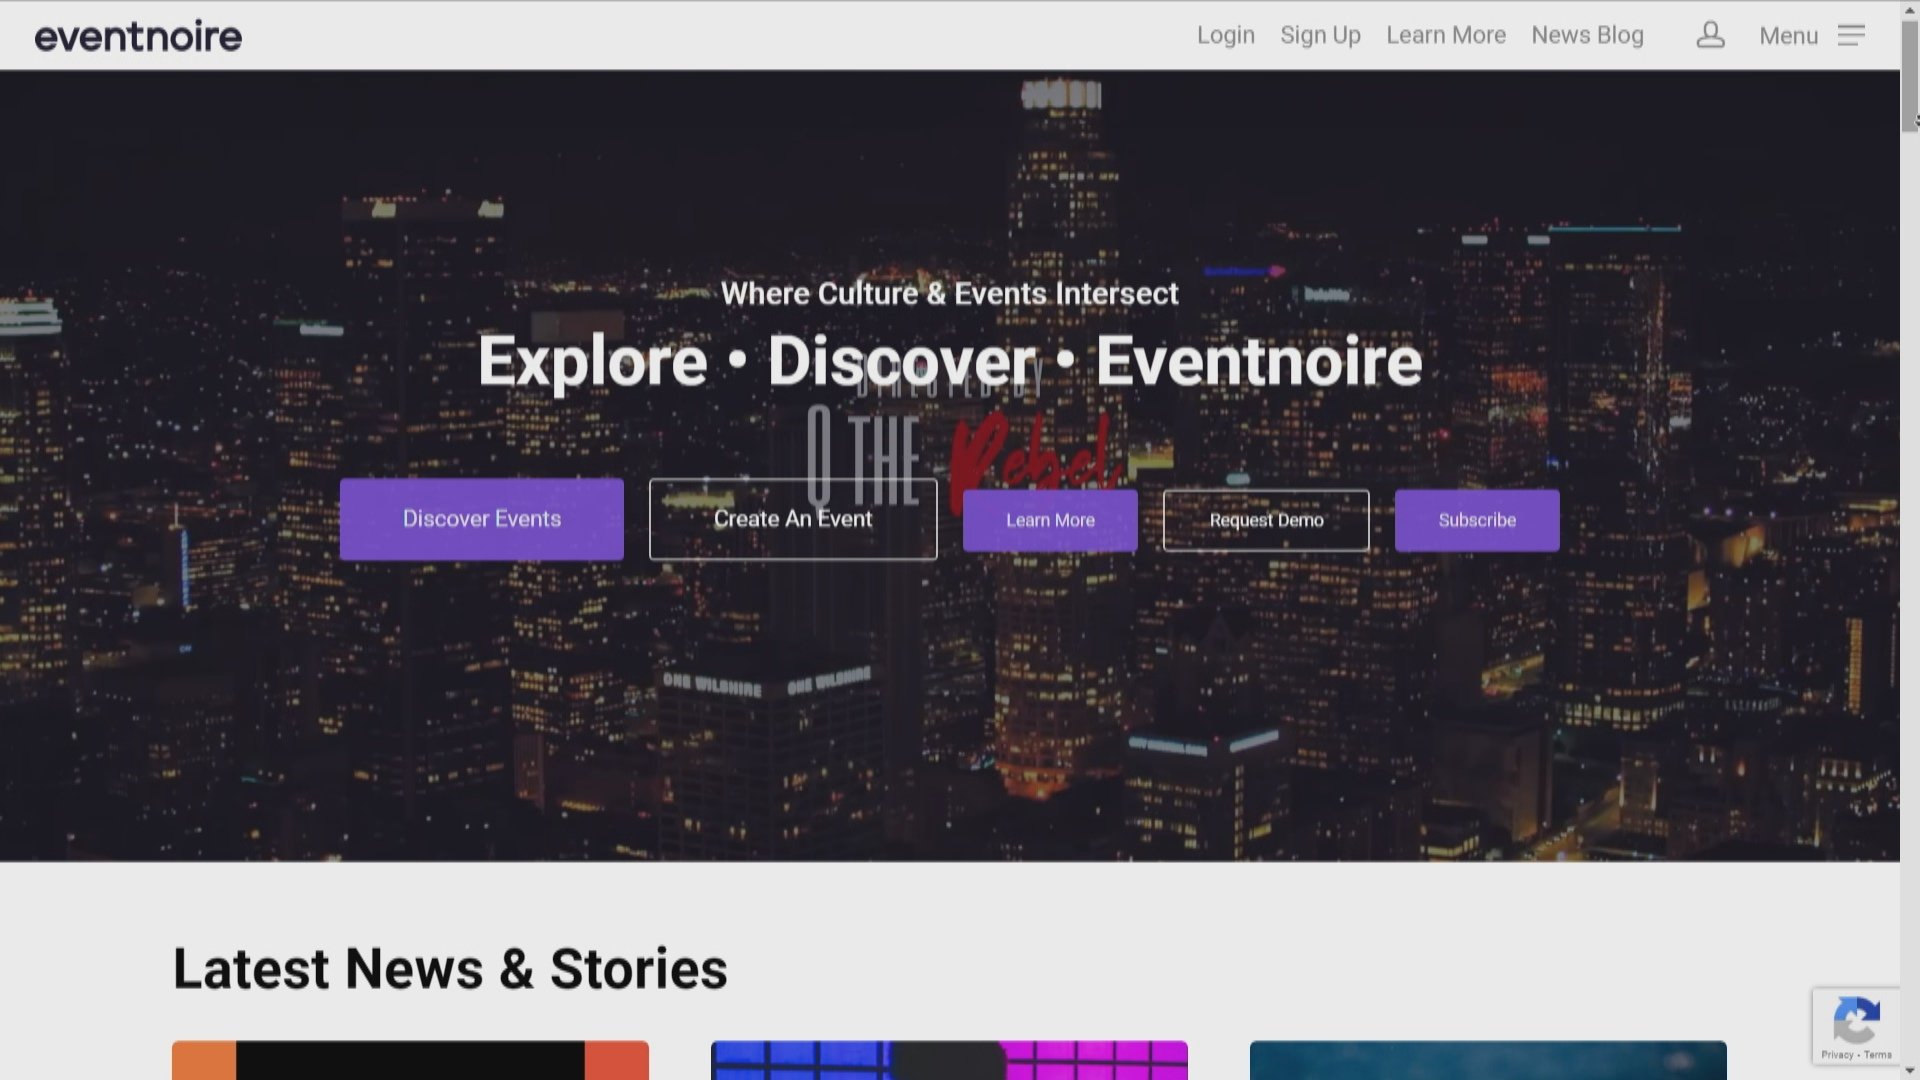
Task: Click the reCAPTCHA Terms link
Action: tap(1878, 1055)
